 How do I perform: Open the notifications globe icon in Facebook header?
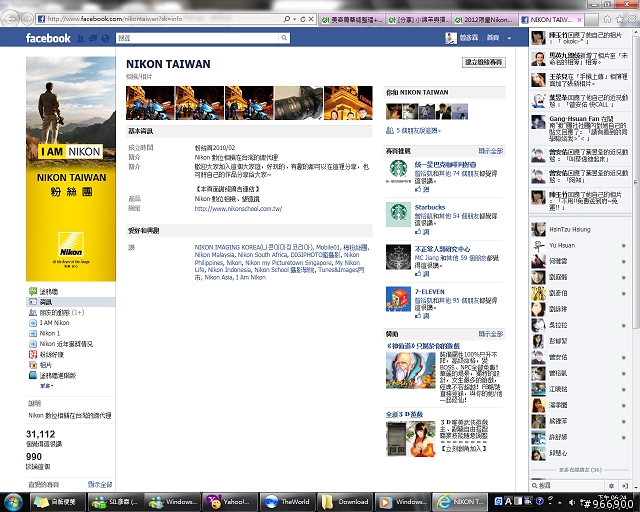(x=106, y=38)
